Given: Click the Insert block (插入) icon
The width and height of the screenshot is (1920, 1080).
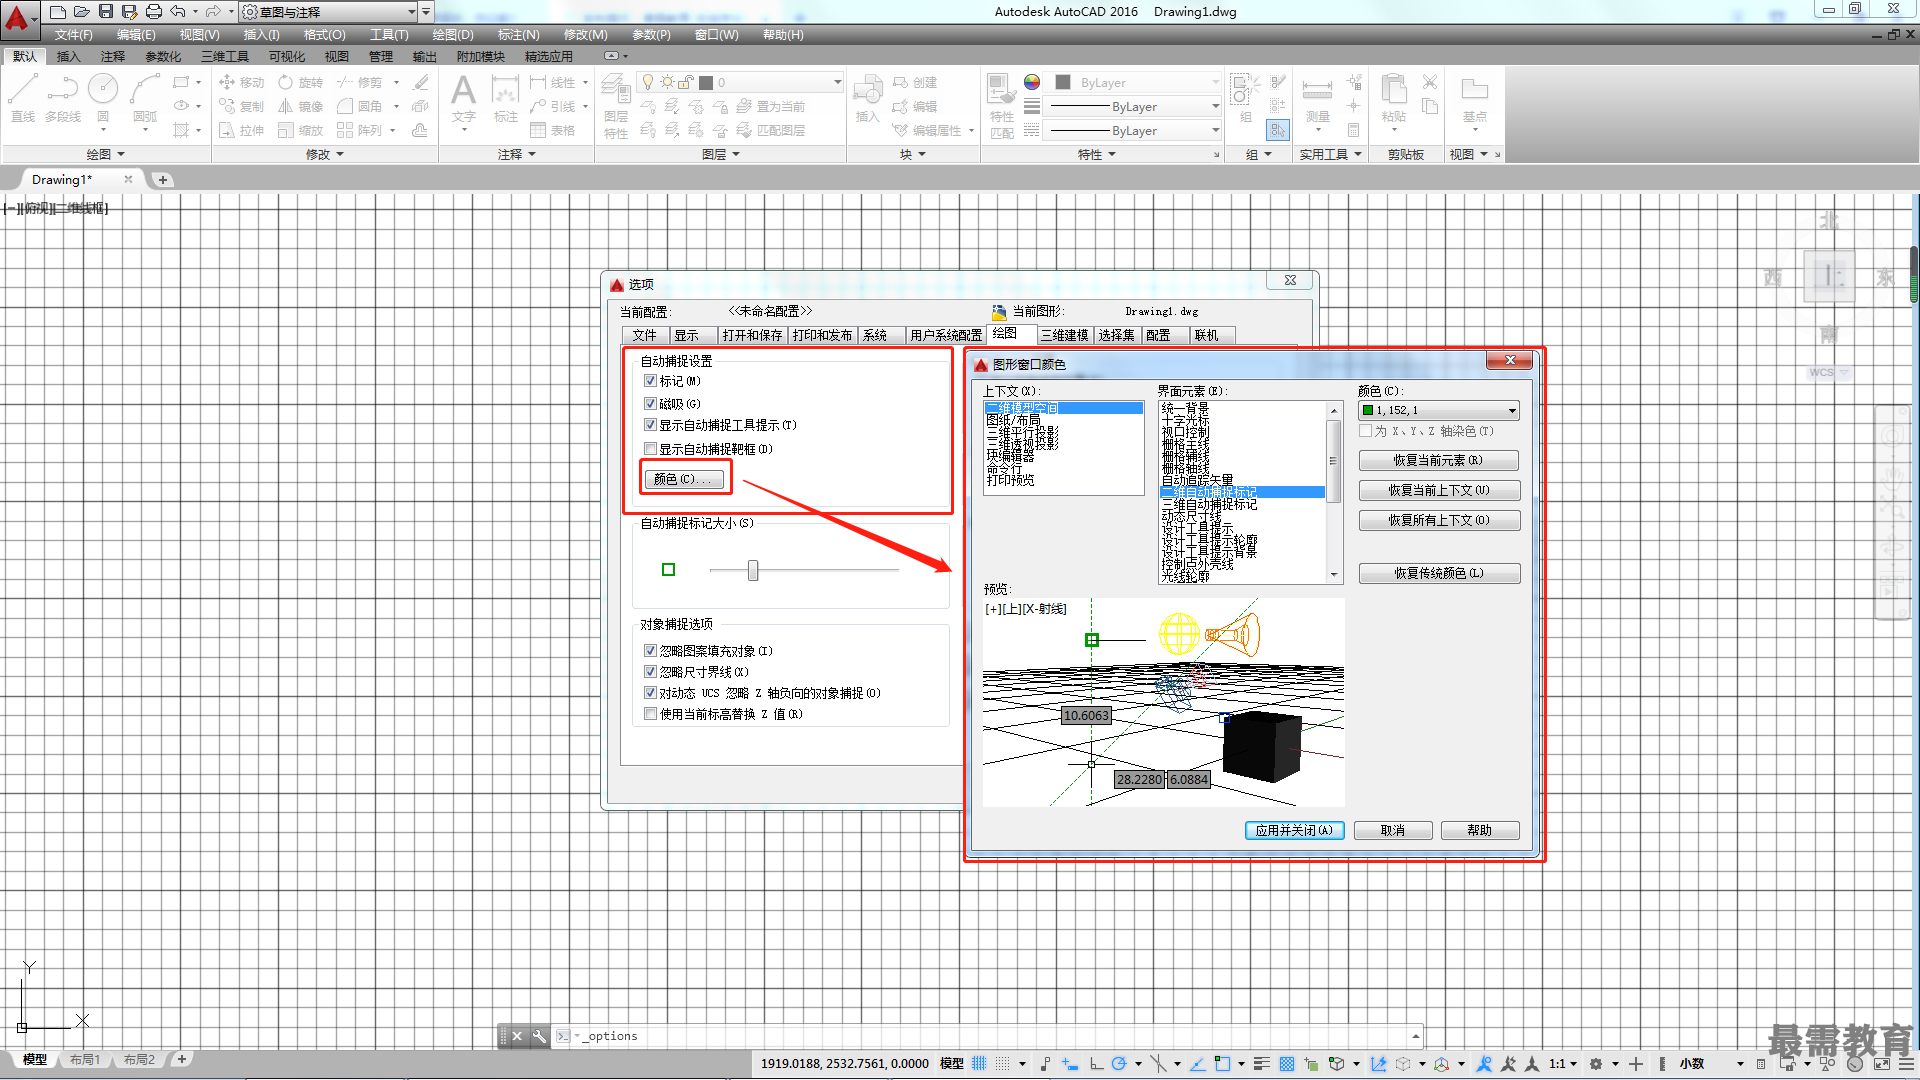Looking at the screenshot, I should [867, 98].
